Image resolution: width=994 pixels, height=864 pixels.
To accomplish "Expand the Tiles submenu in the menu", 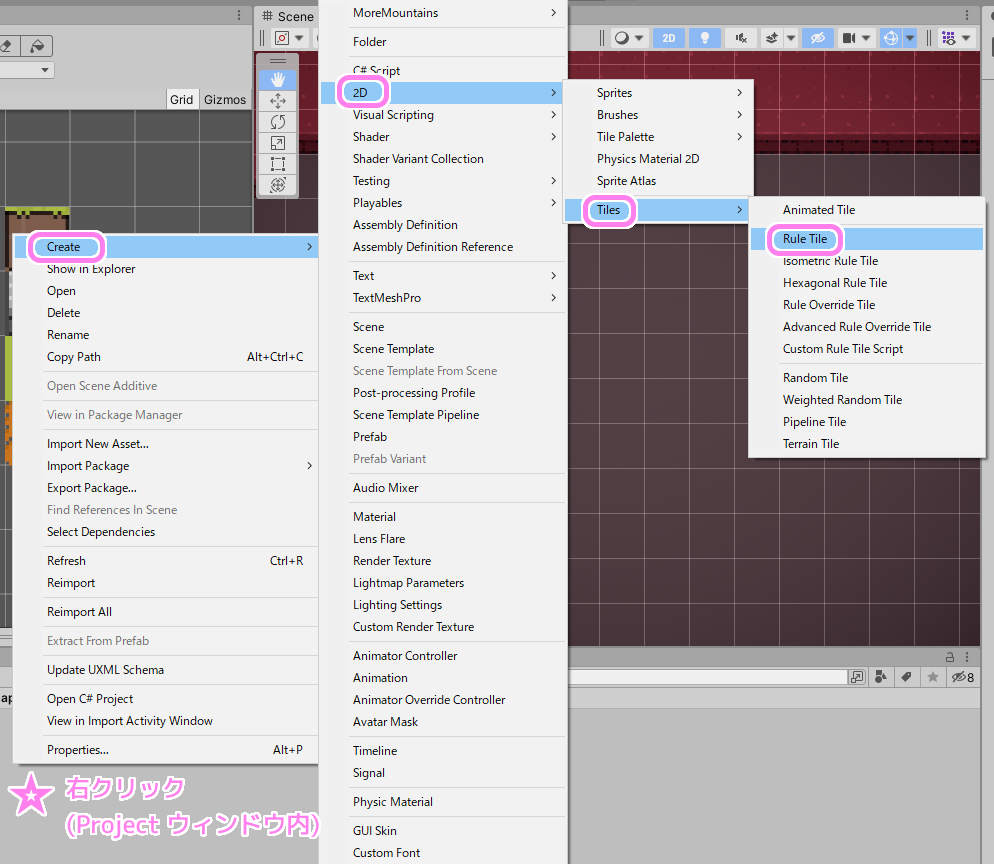I will tap(609, 210).
